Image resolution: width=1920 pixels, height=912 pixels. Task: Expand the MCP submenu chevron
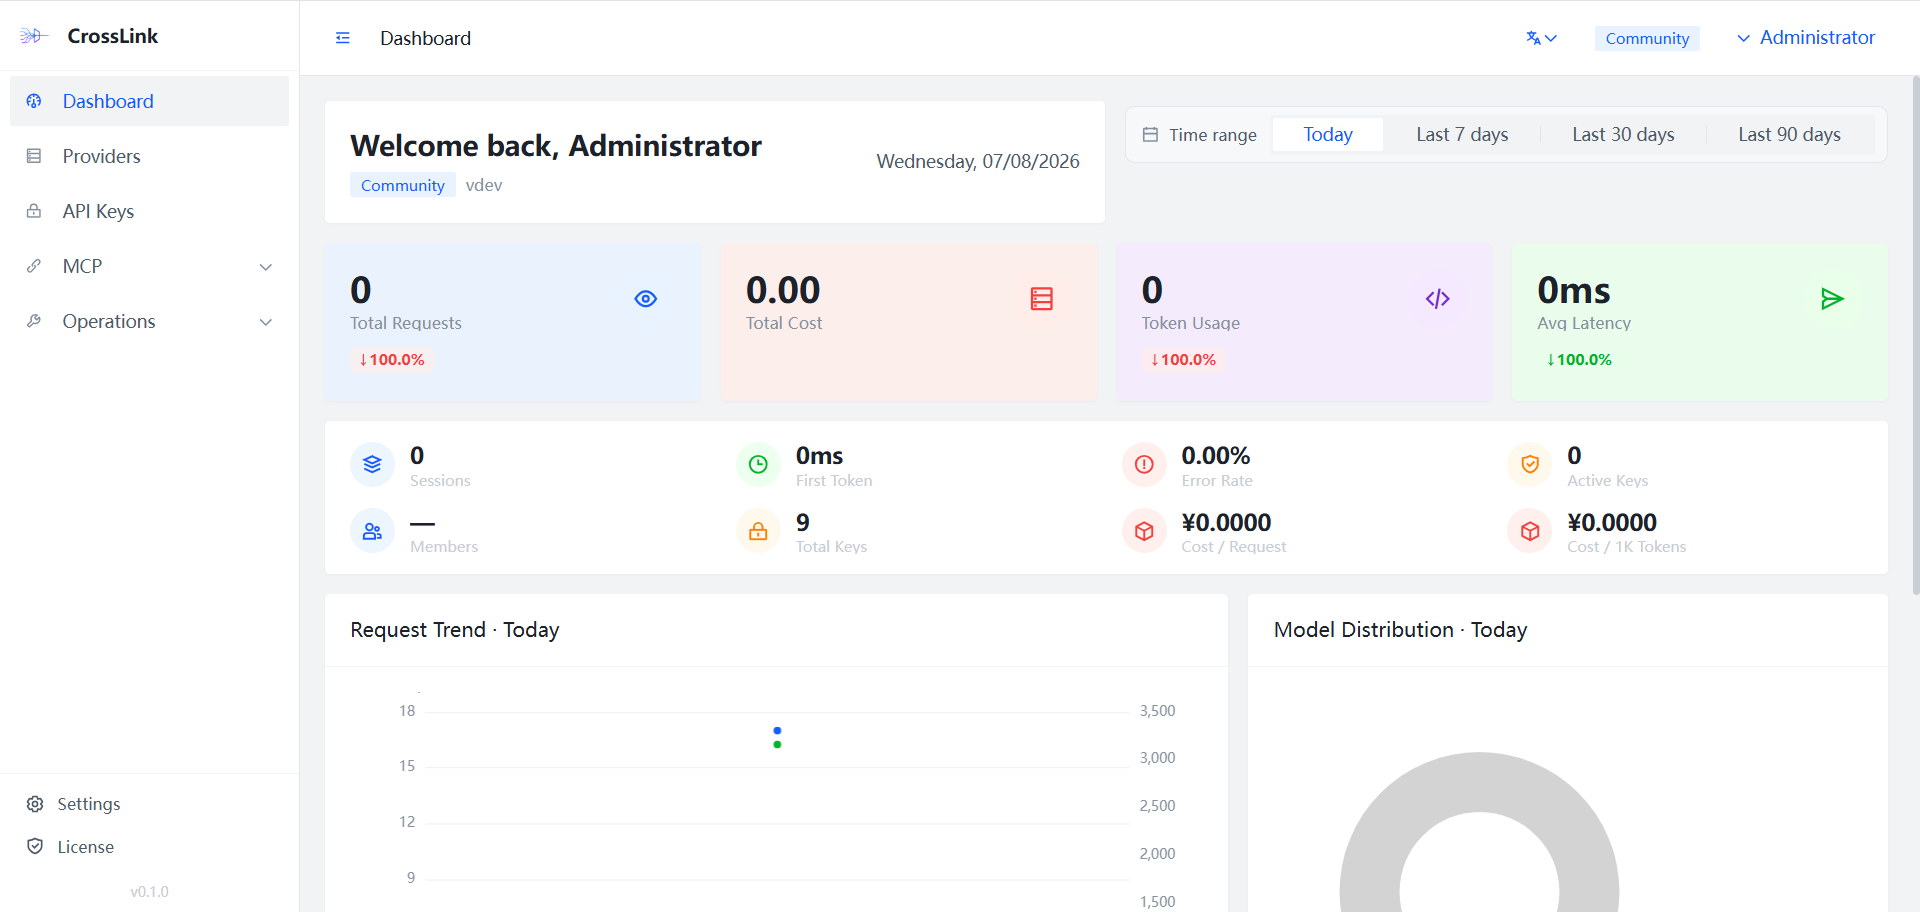(x=266, y=267)
